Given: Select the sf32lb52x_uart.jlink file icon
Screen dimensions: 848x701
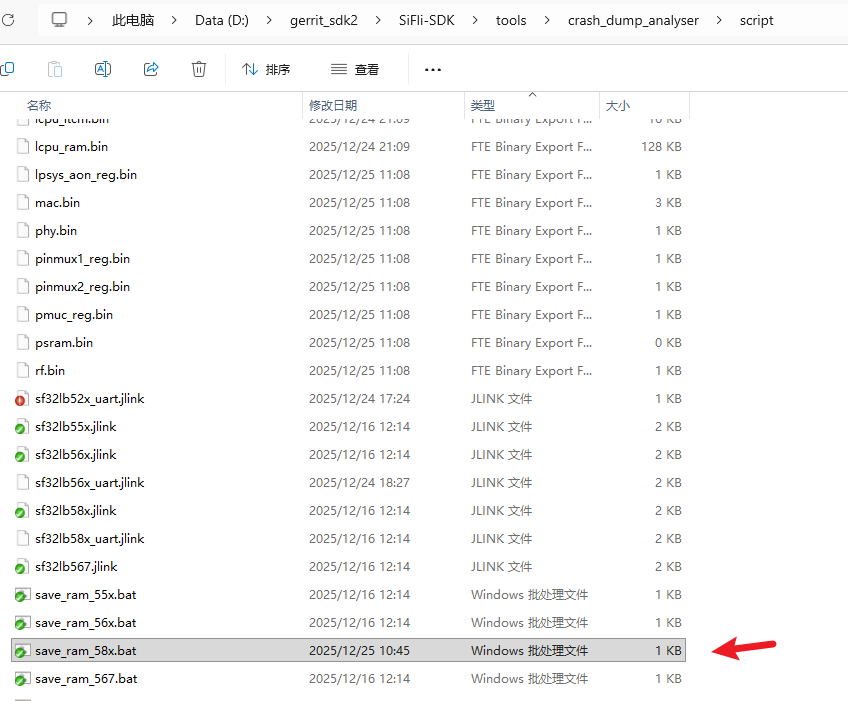Looking at the screenshot, I should [21, 399].
